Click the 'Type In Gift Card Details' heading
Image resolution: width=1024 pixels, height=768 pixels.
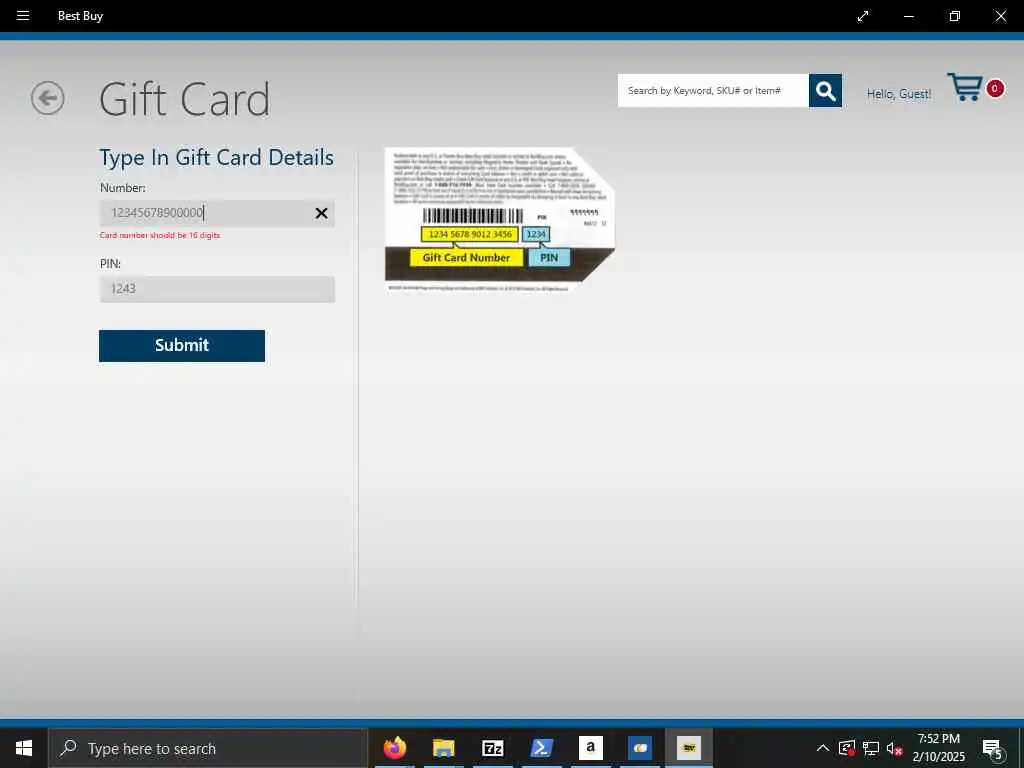coord(216,157)
